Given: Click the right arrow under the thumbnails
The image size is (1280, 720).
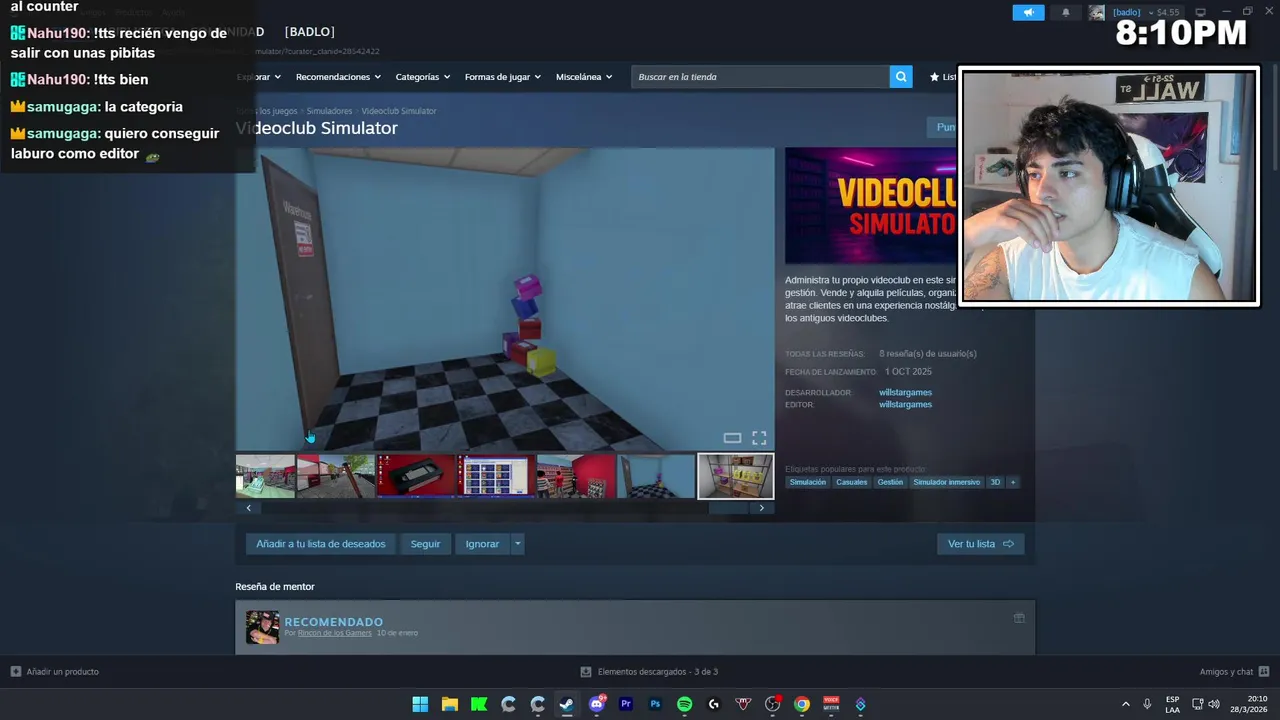Looking at the screenshot, I should click(x=761, y=508).
